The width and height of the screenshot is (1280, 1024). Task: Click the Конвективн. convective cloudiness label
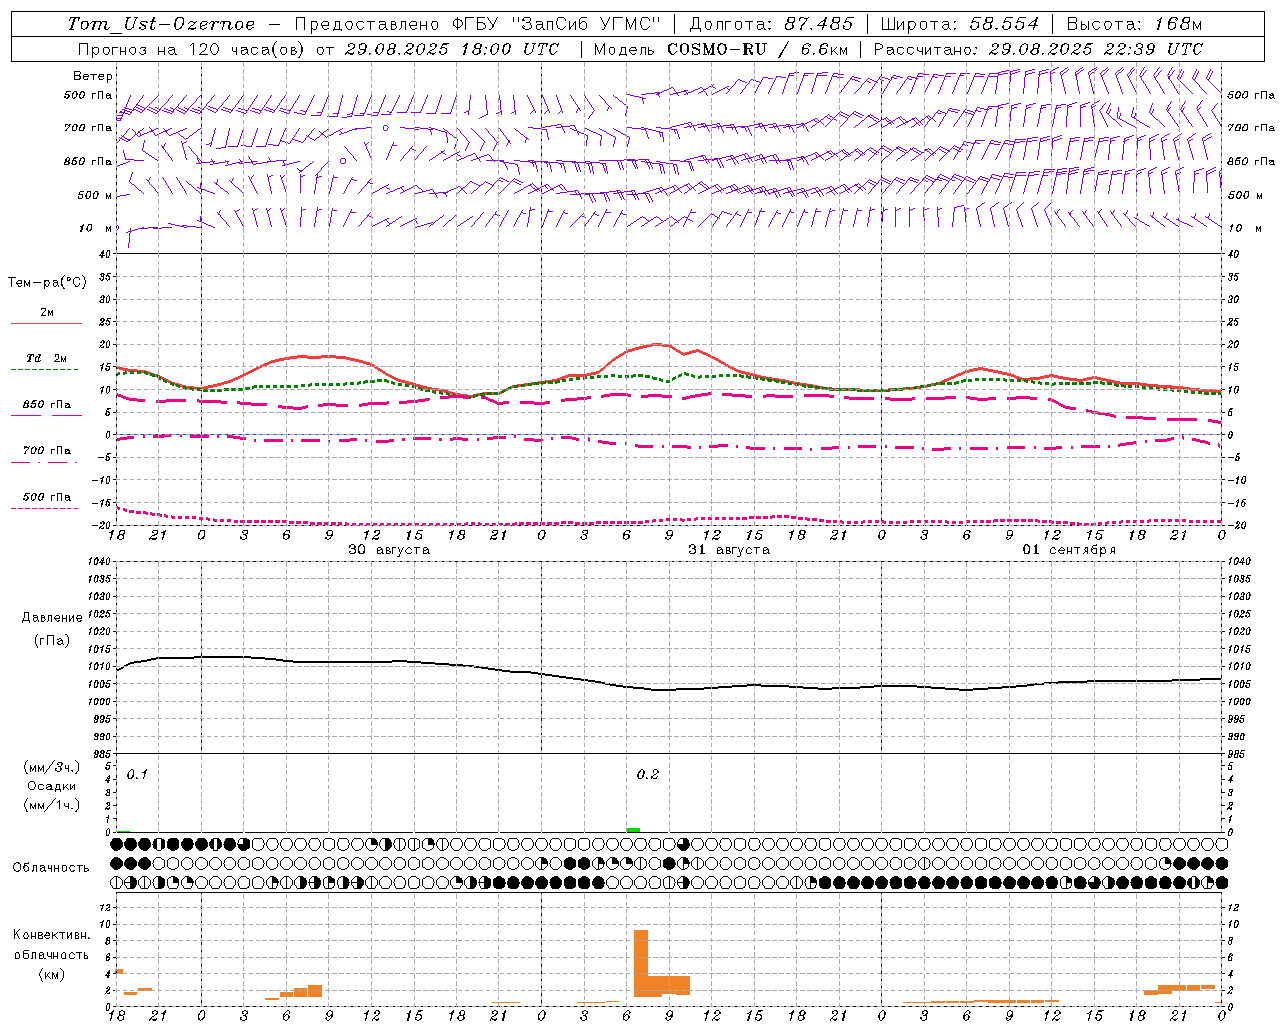click(x=52, y=935)
